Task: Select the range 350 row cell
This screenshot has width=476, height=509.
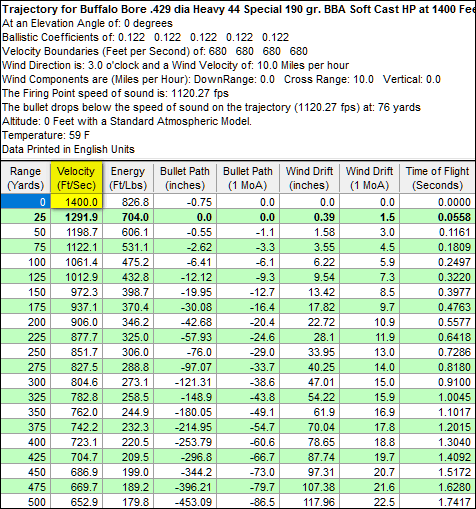Action: [26, 412]
